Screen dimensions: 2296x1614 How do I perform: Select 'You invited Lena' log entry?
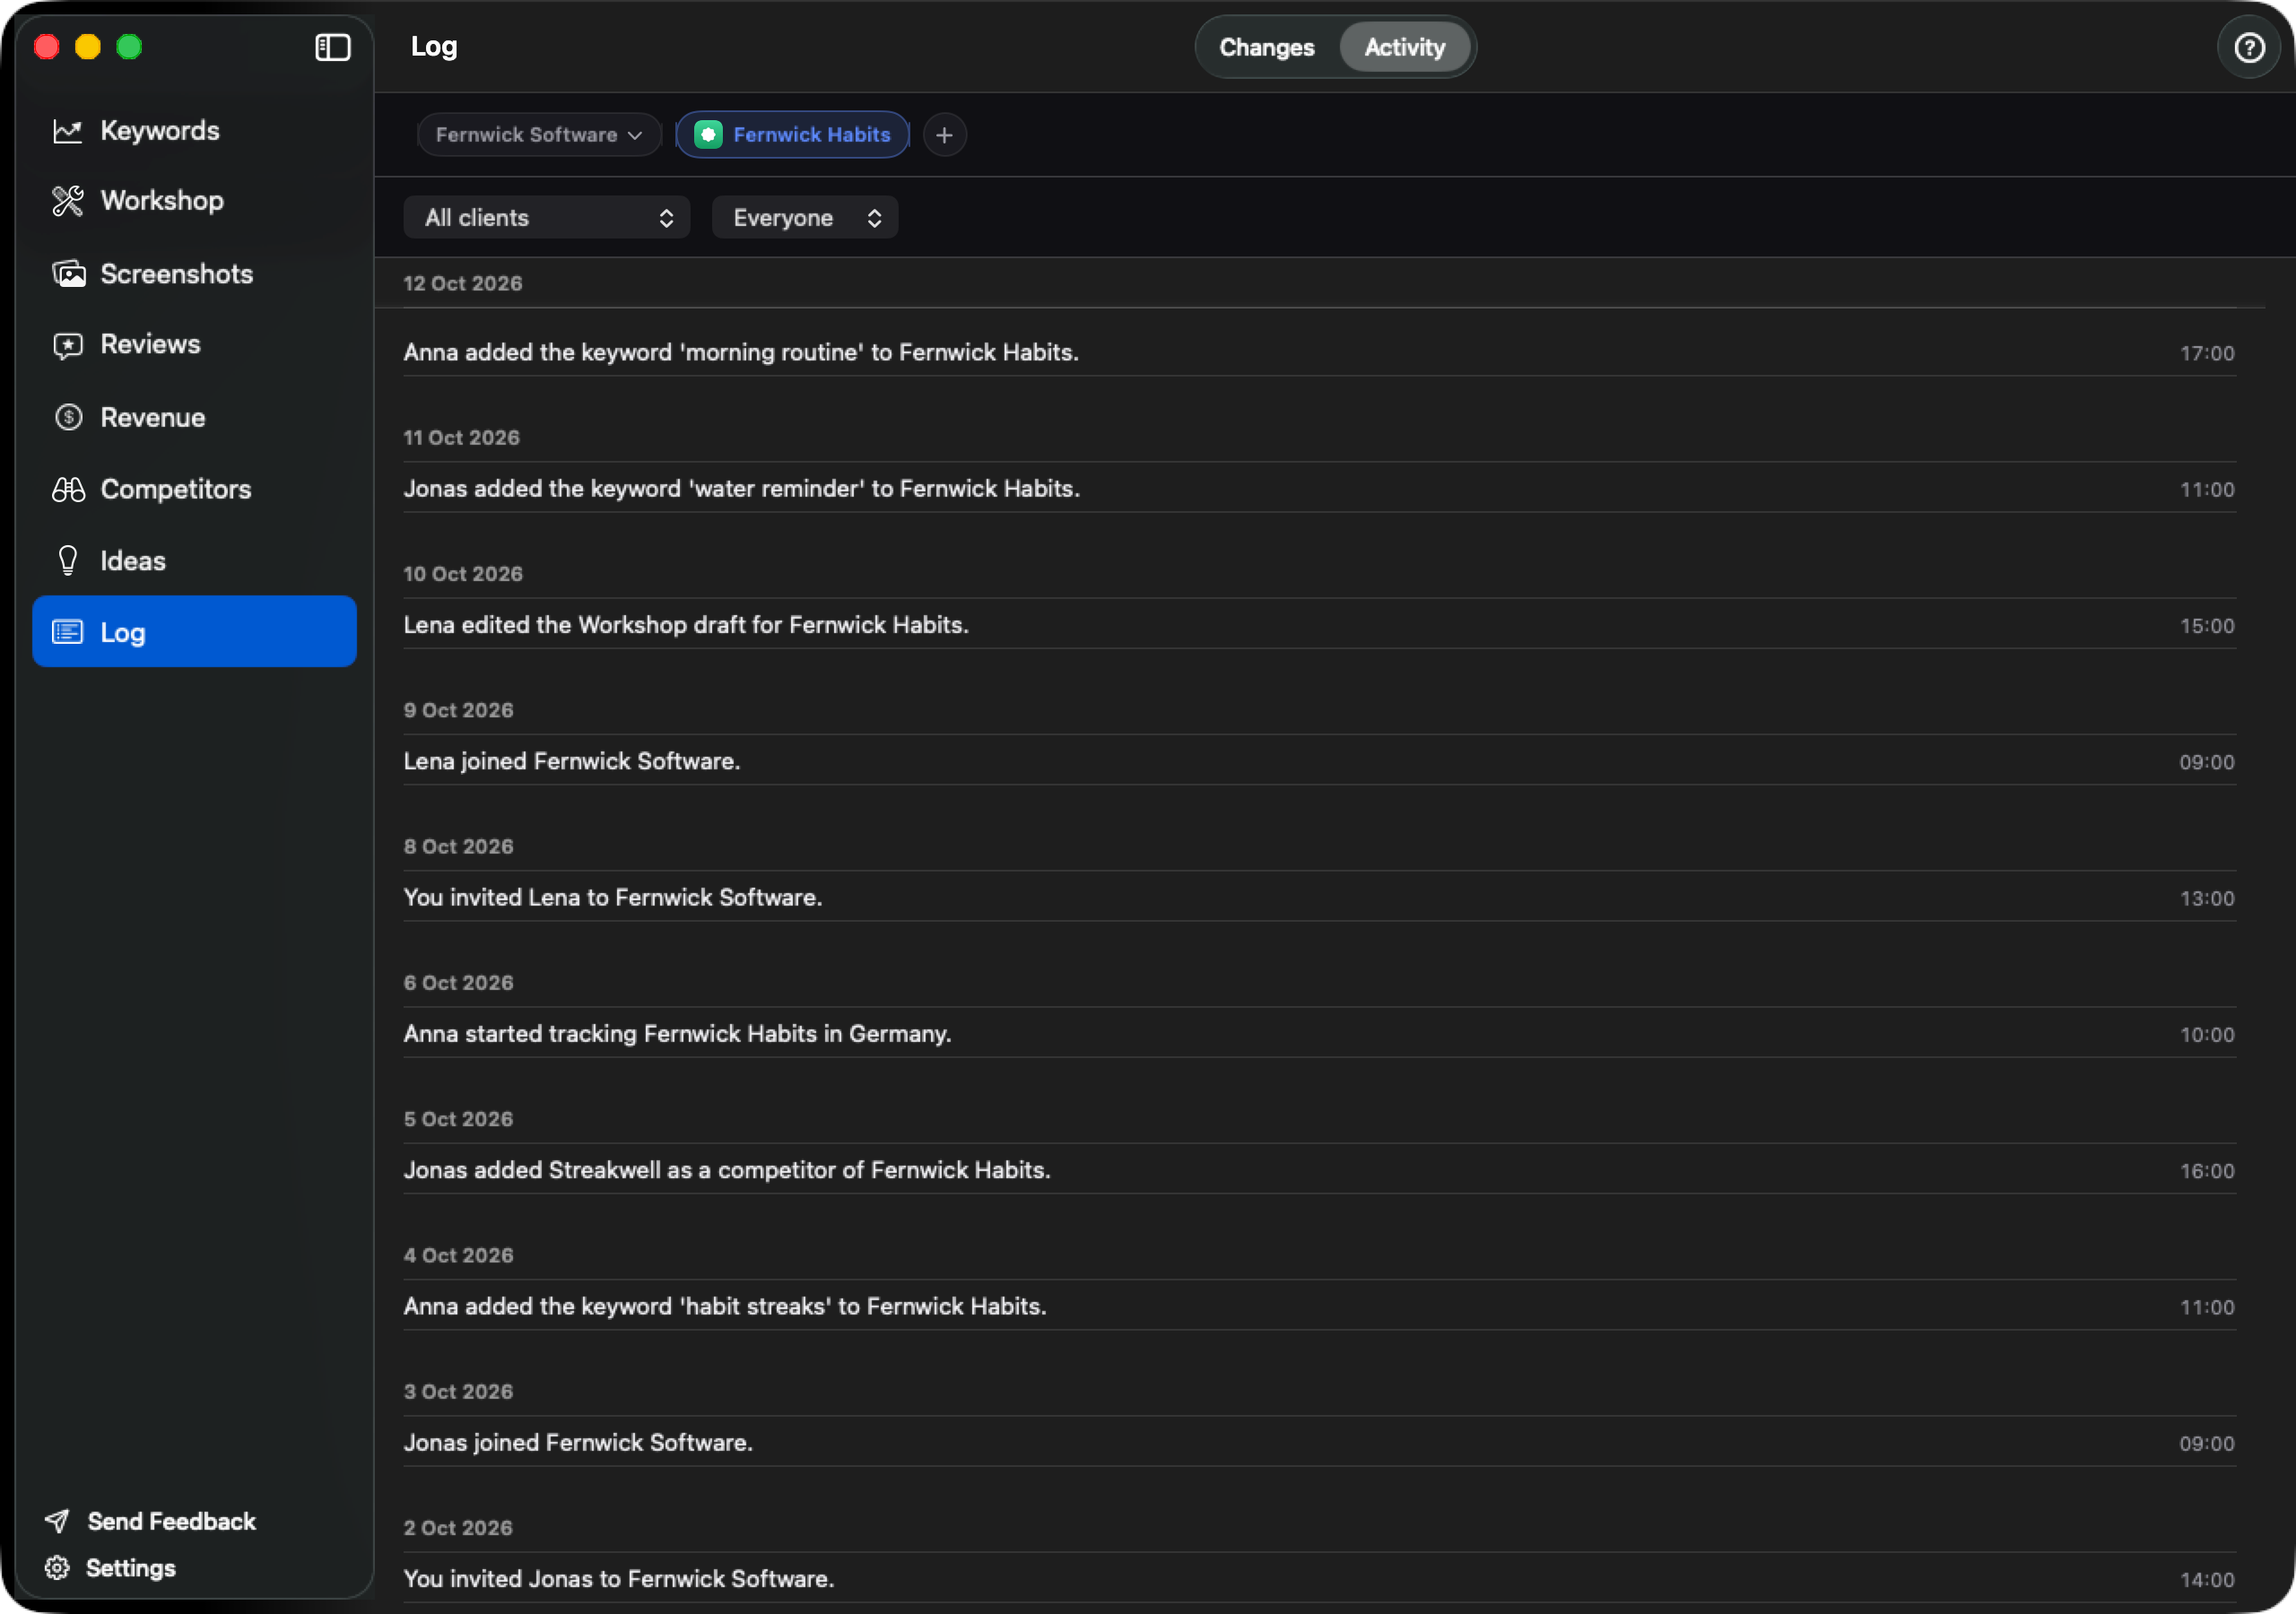point(1319,897)
